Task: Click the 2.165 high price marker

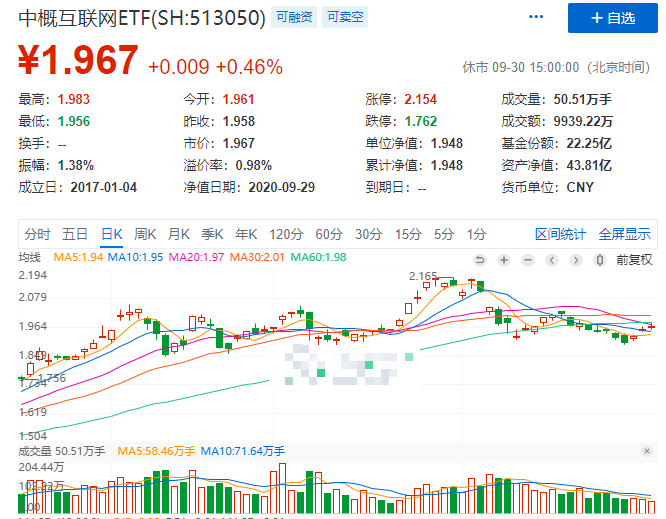Action: 423,276
